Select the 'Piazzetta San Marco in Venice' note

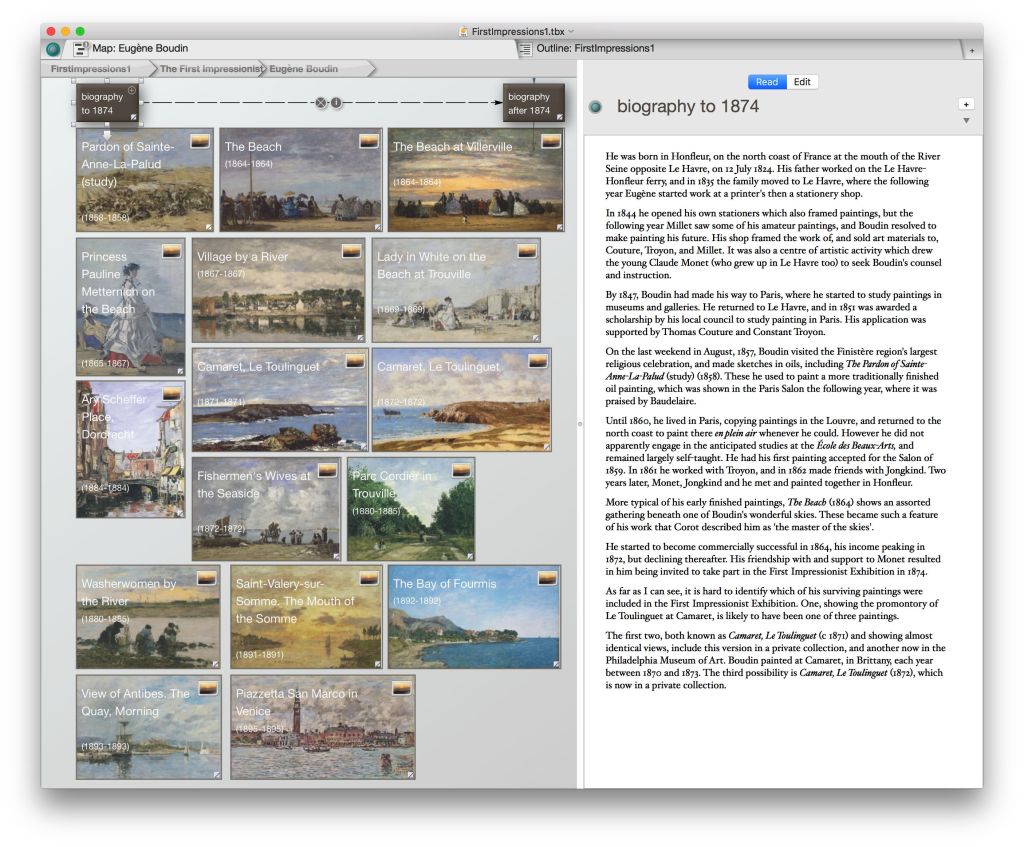tap(322, 727)
